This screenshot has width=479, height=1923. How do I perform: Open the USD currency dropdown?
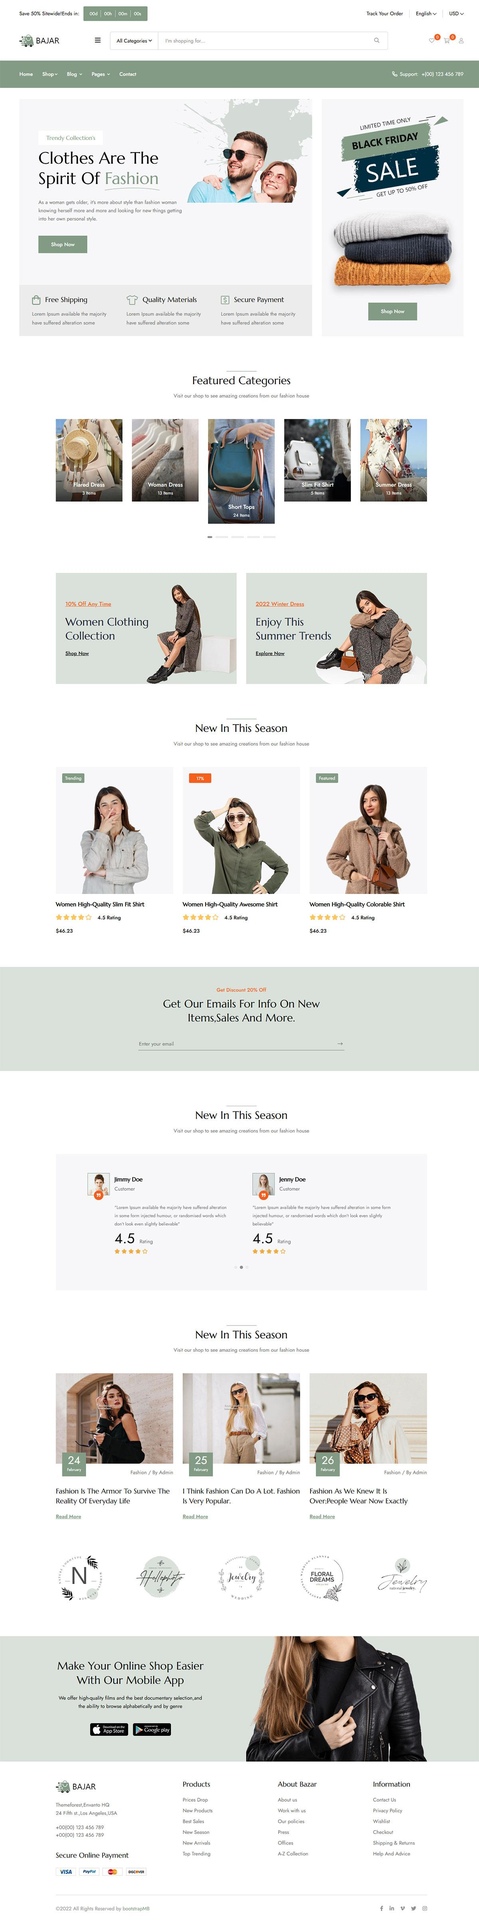[456, 14]
